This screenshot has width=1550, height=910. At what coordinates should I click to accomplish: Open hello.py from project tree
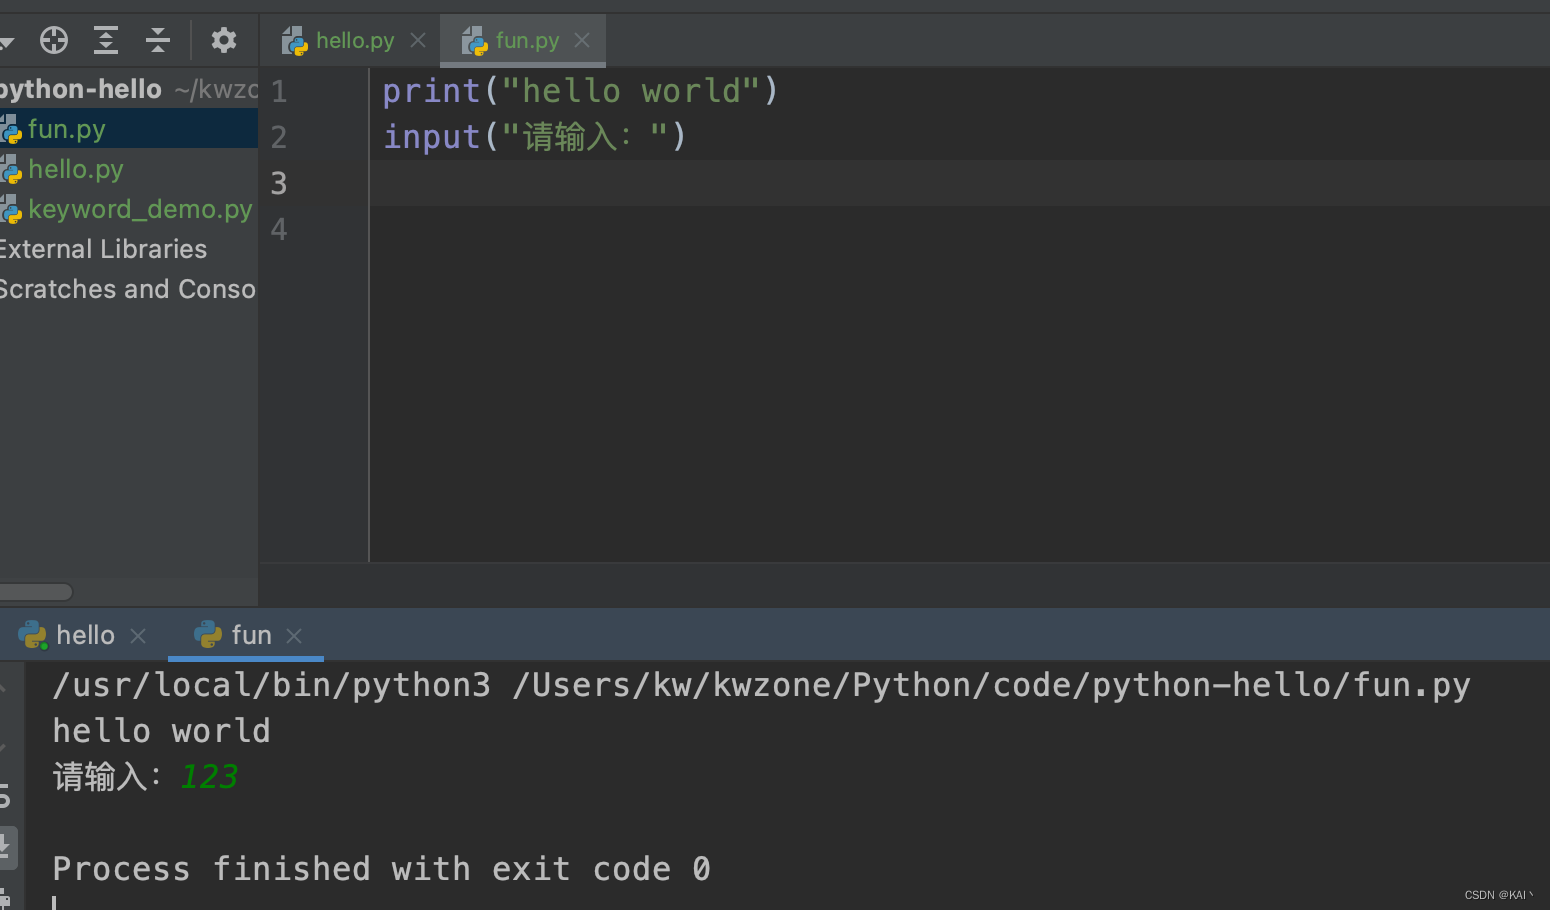coord(129,169)
